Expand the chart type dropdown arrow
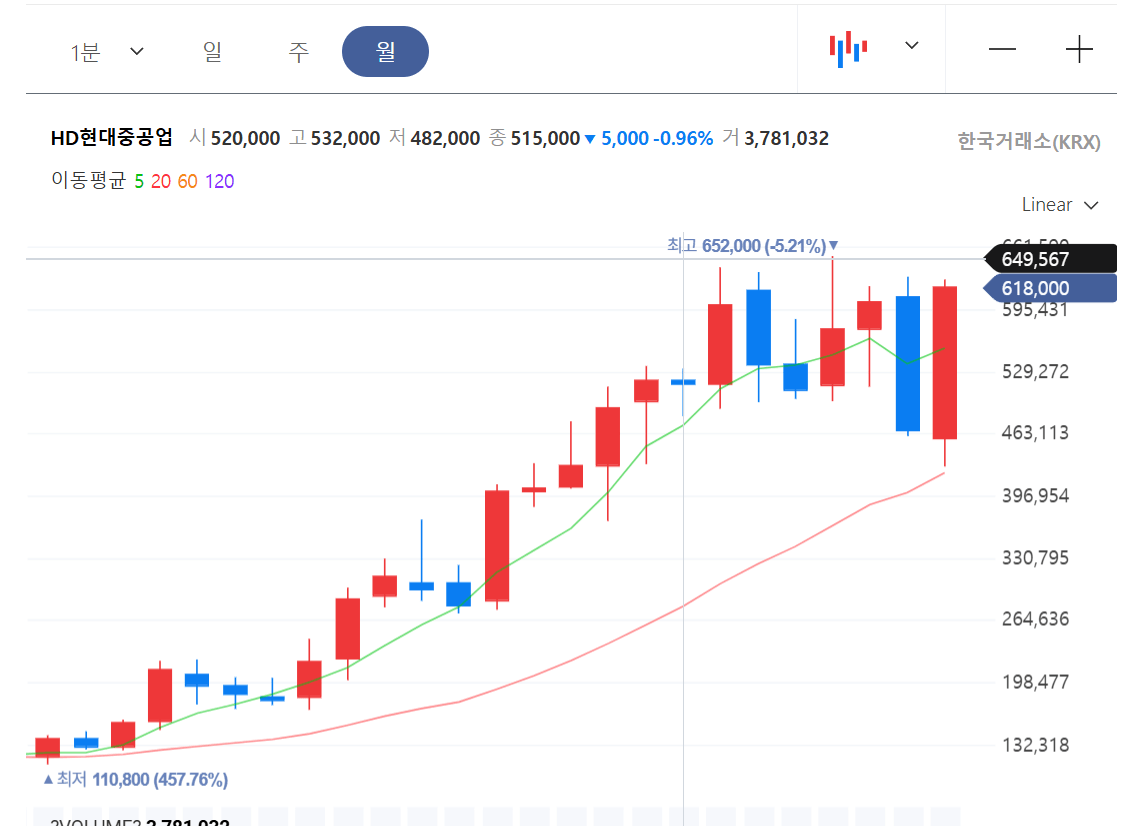1123x826 pixels. (x=911, y=46)
